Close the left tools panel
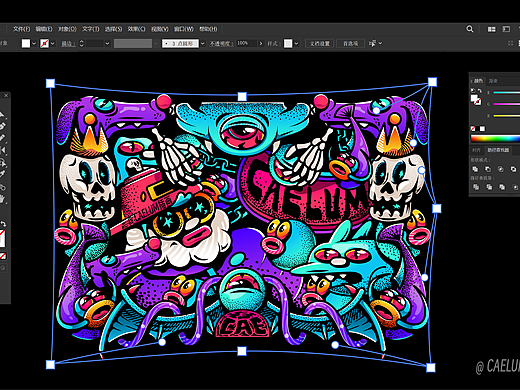This screenshot has width=520, height=390. [x=6, y=96]
